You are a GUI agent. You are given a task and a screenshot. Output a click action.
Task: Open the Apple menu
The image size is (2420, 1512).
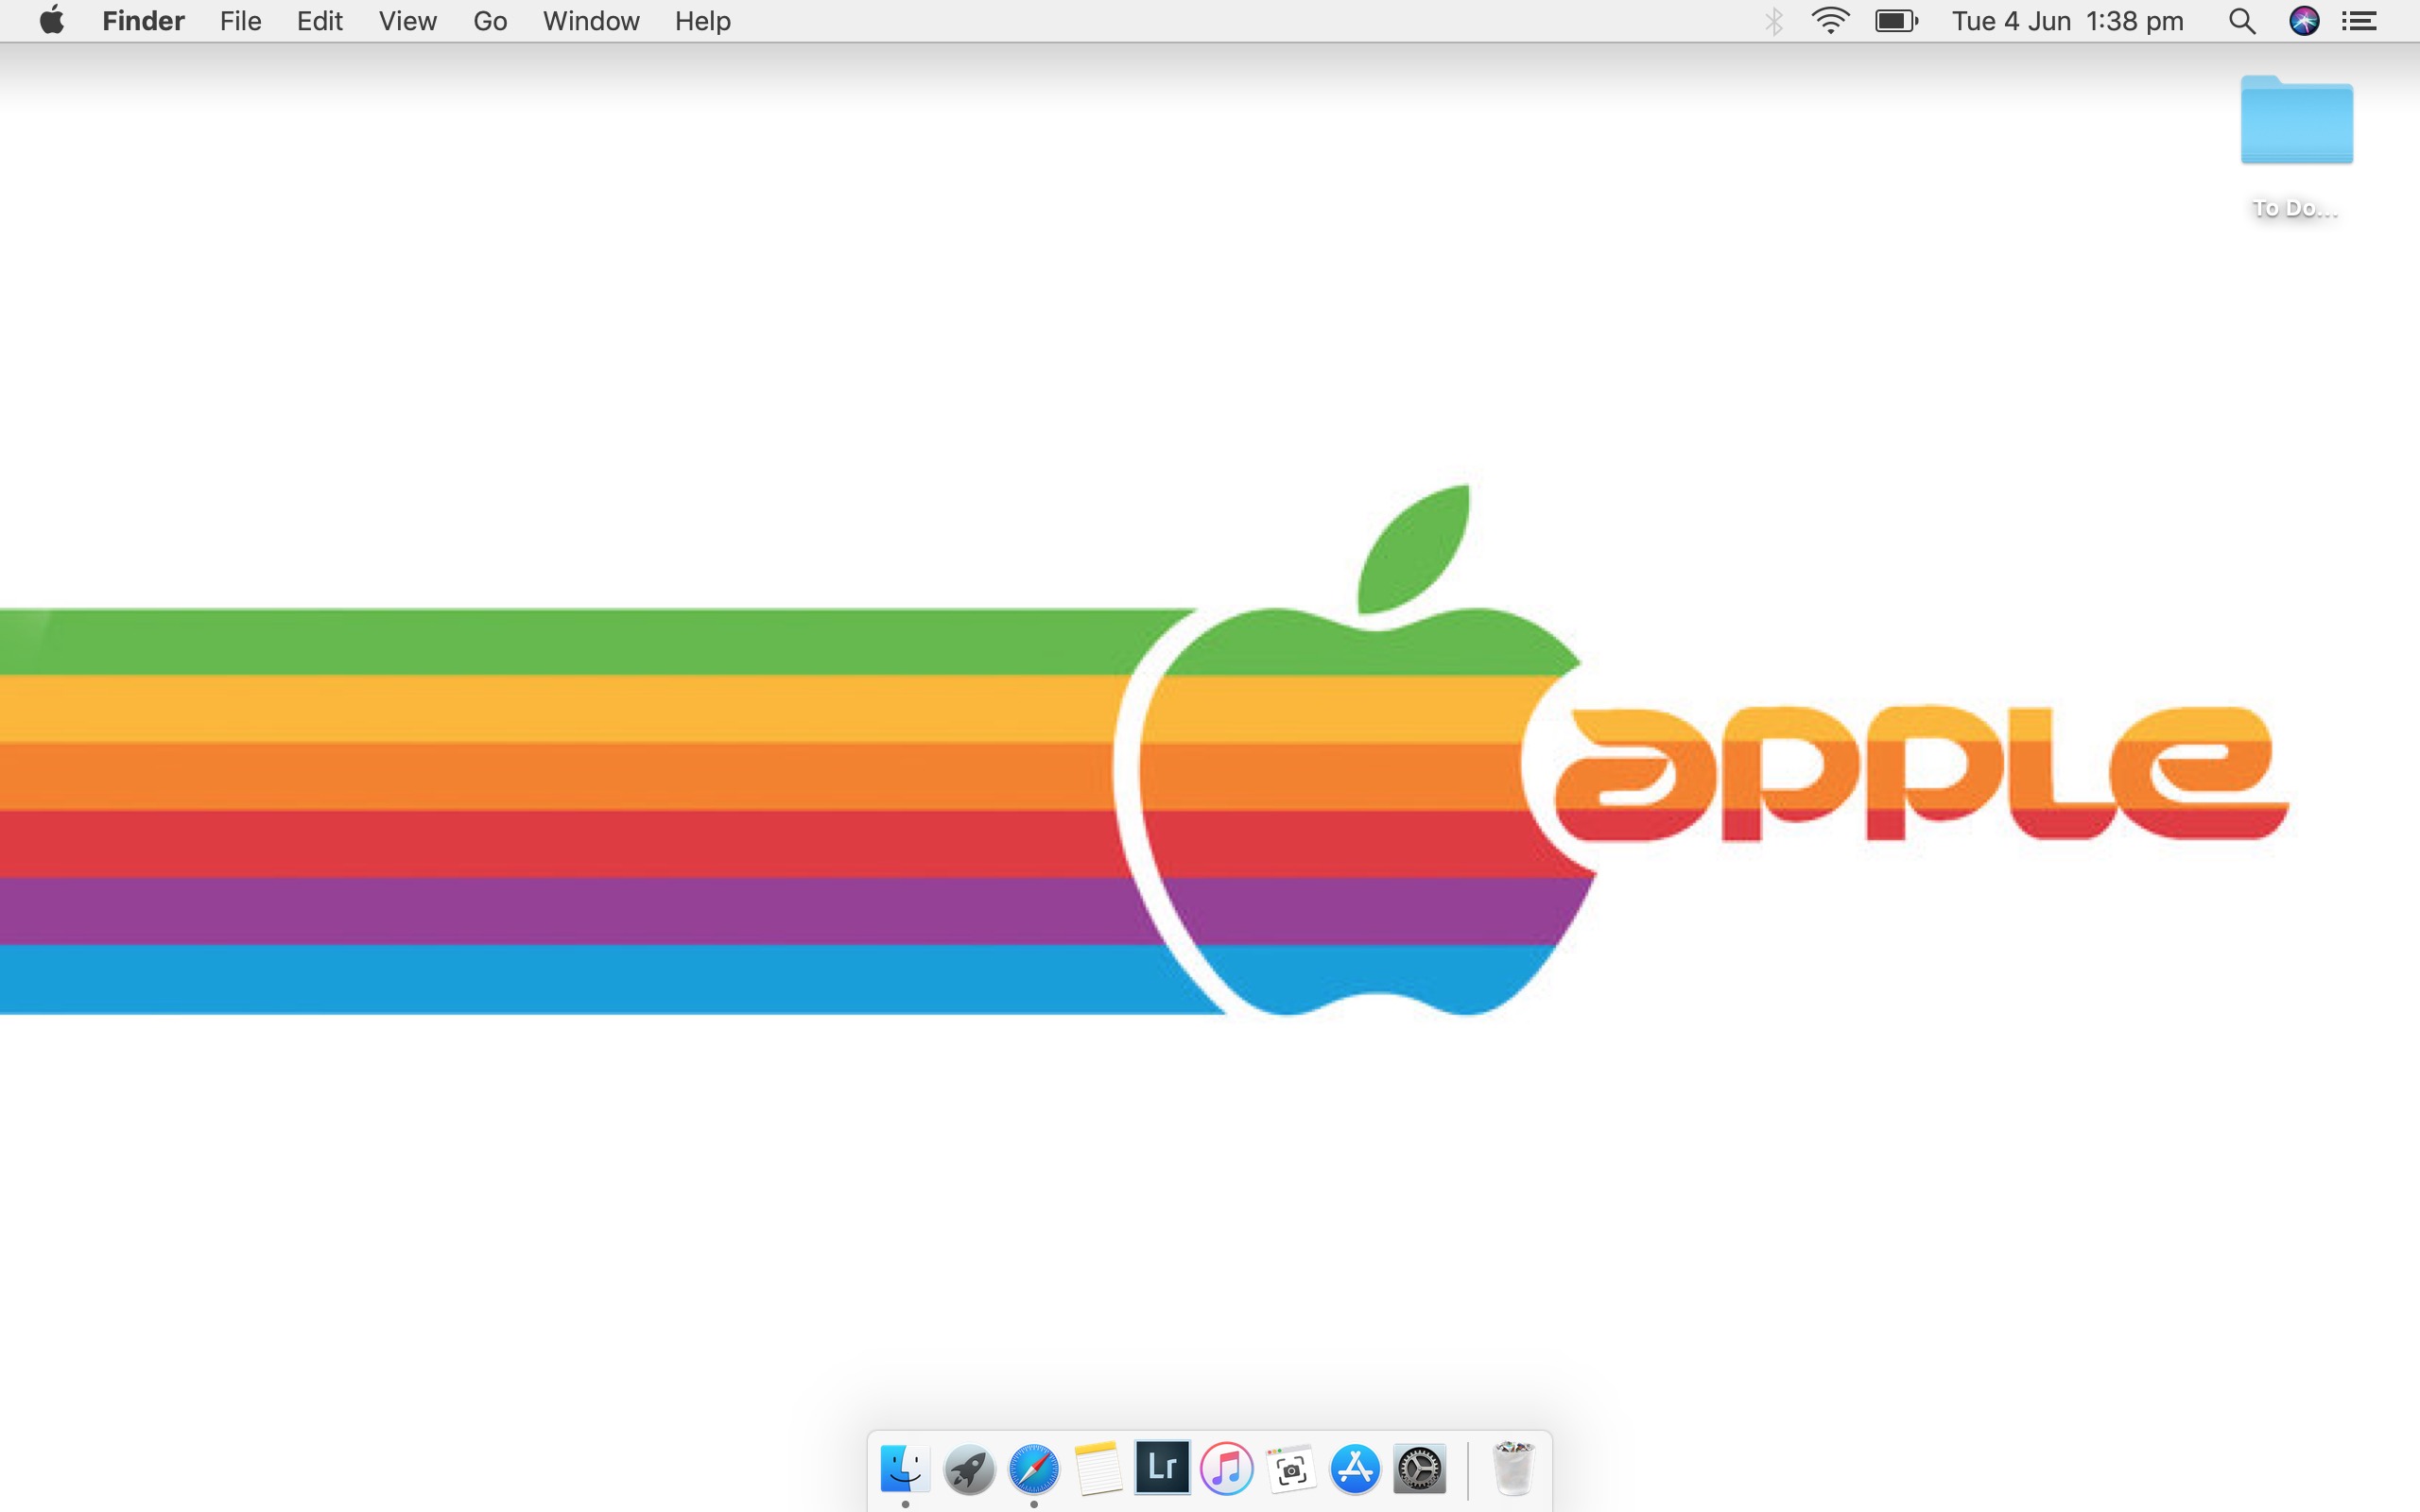click(52, 20)
